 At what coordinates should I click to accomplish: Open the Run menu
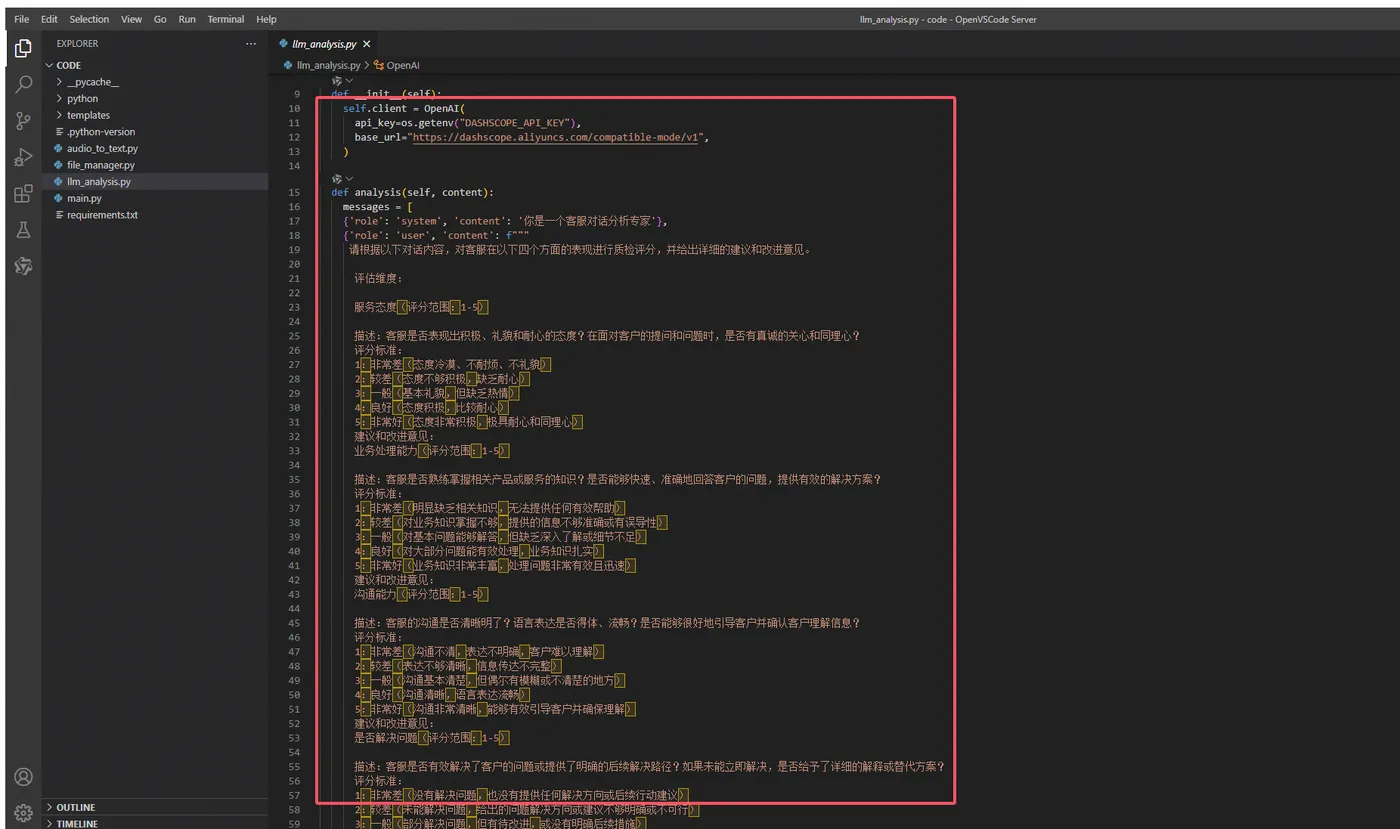coord(187,19)
